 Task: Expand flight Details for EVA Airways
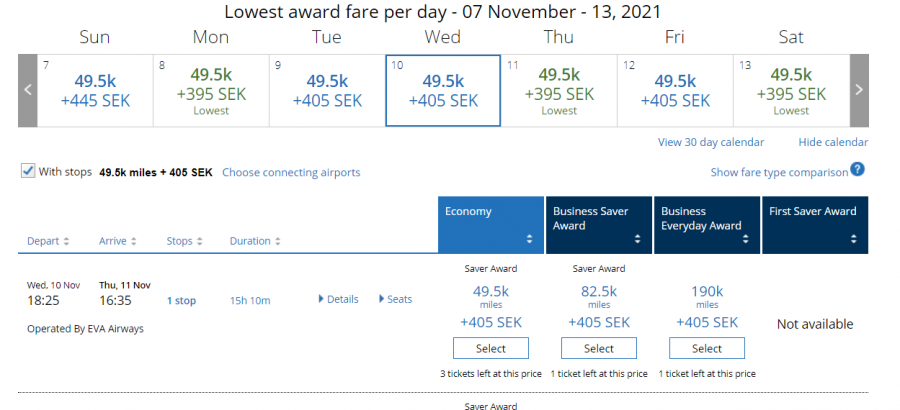coord(338,299)
